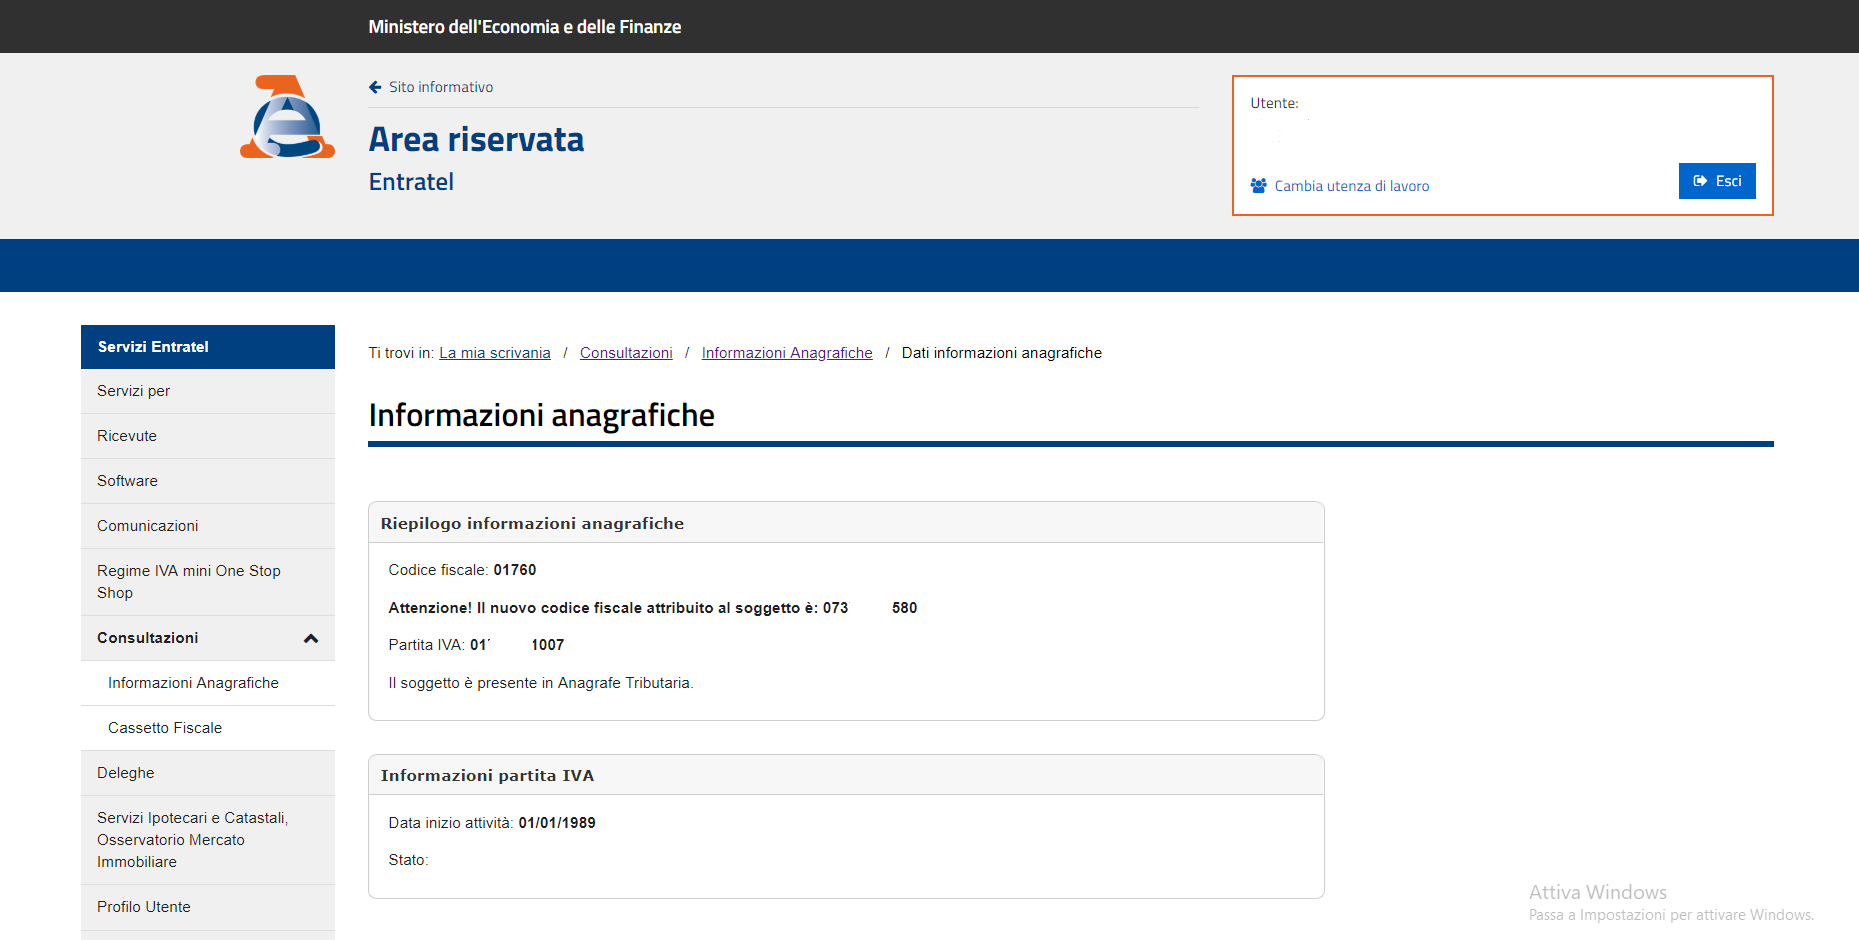Select Comunicazioni in the sidebar
The width and height of the screenshot is (1859, 940).
[x=148, y=526]
